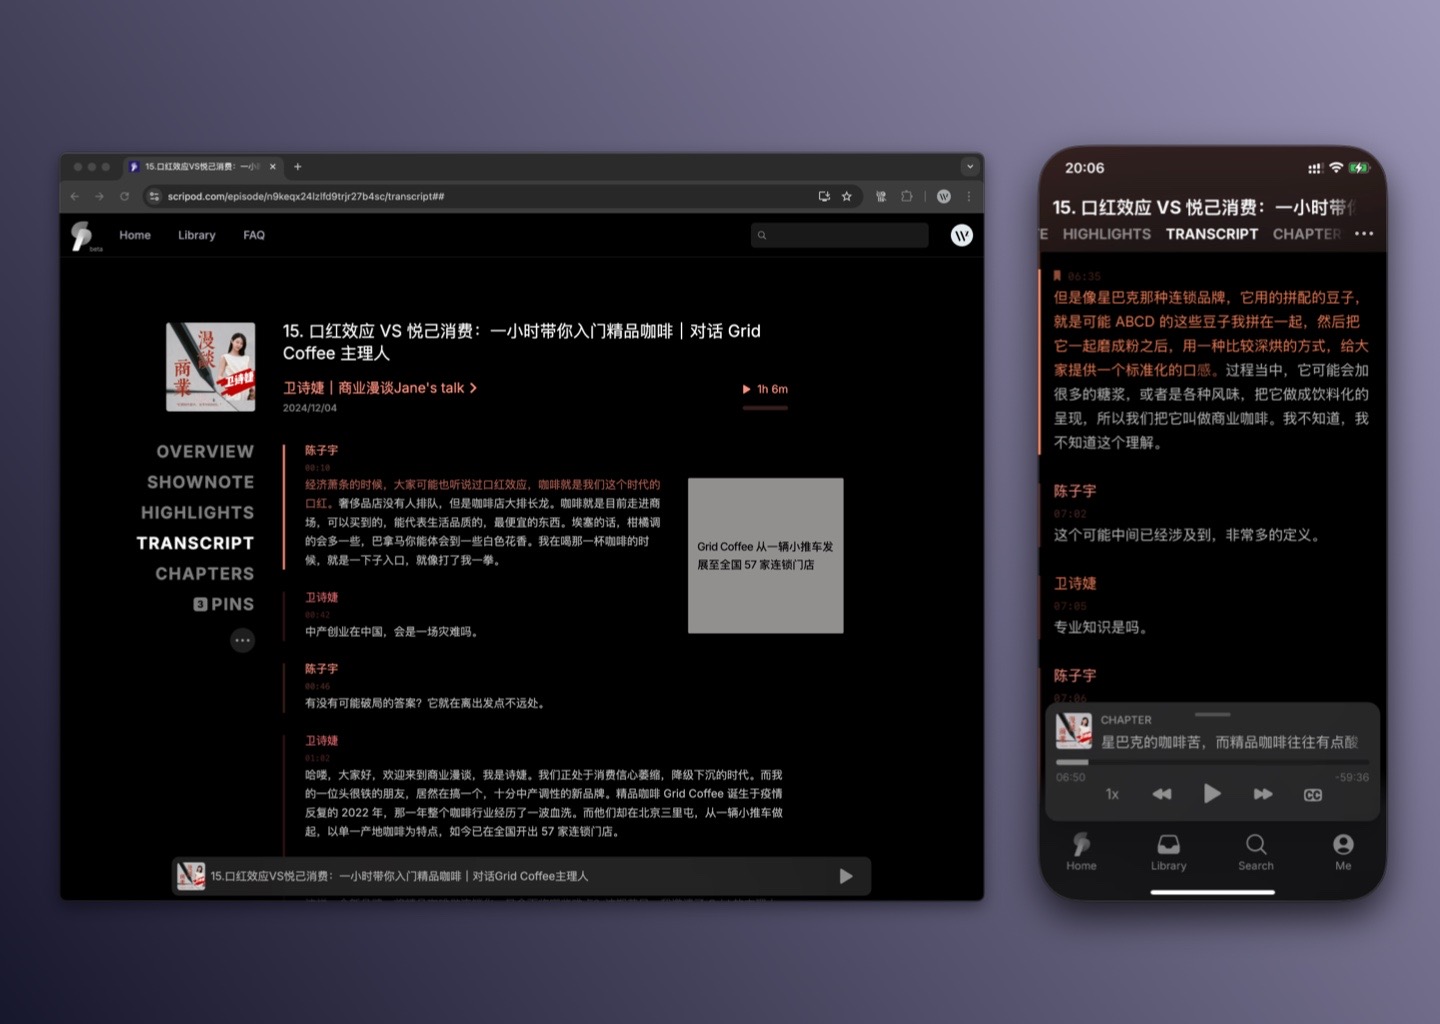Click the episode thumbnail in bottom player bar

click(x=191, y=876)
